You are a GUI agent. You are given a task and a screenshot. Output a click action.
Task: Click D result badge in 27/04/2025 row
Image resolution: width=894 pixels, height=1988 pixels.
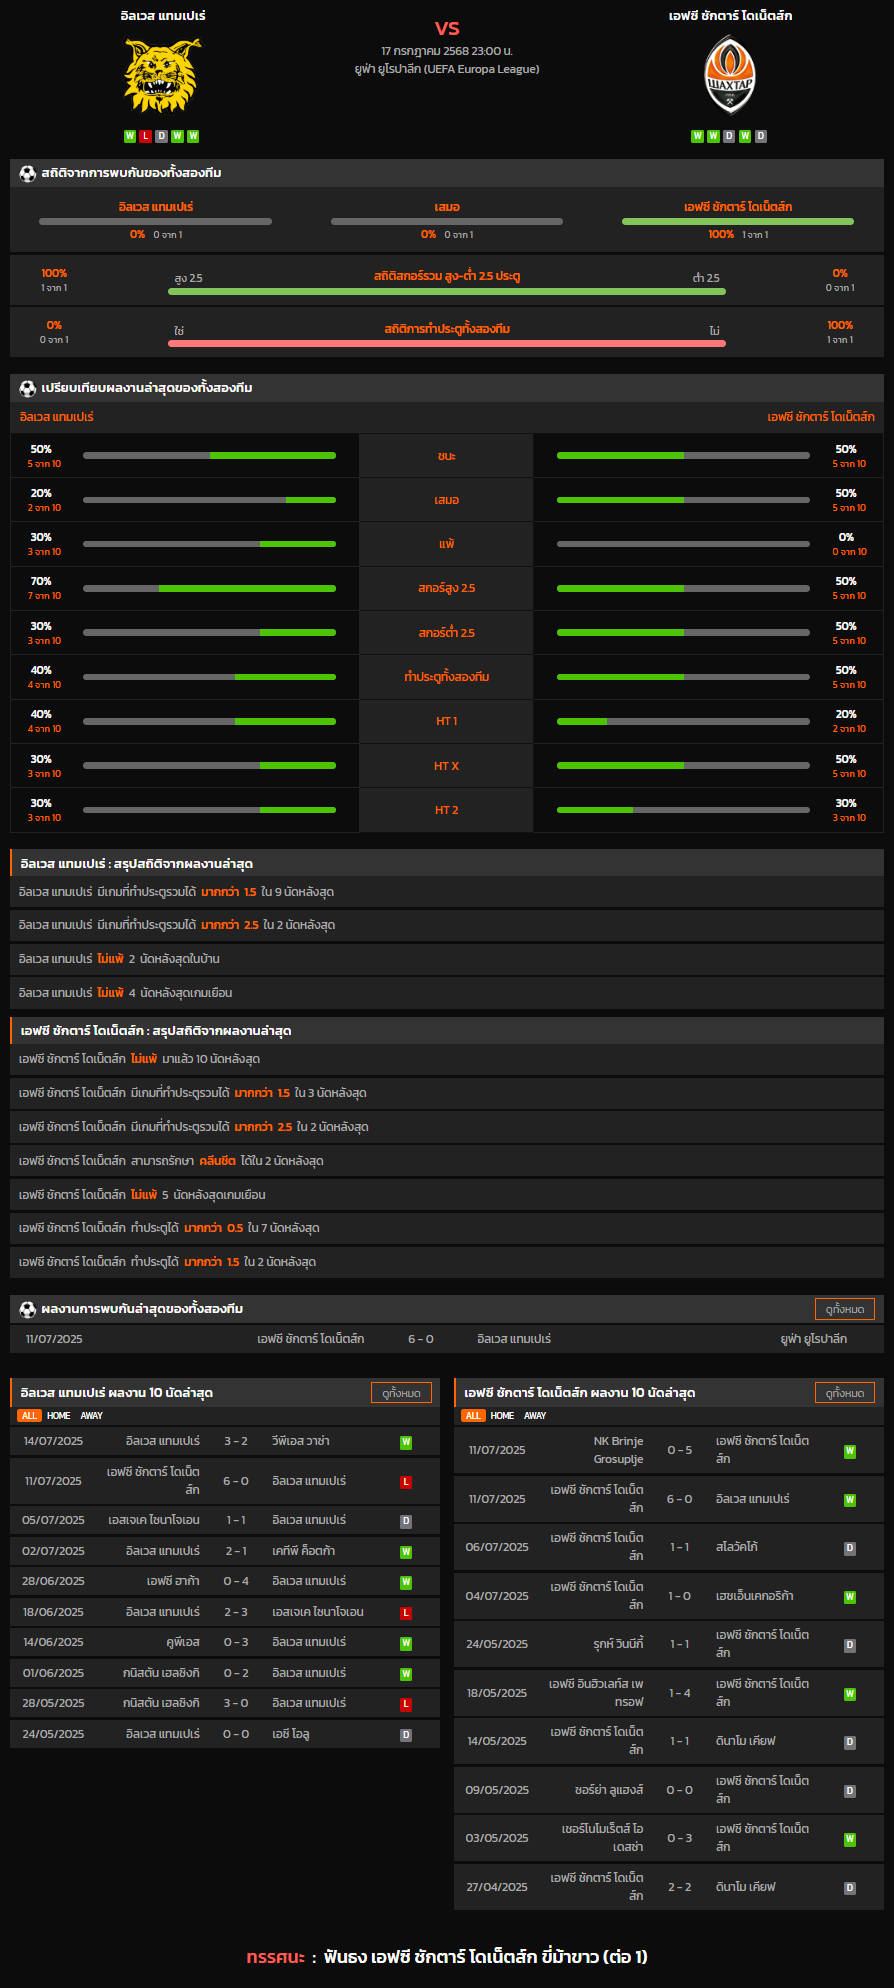click(850, 1888)
